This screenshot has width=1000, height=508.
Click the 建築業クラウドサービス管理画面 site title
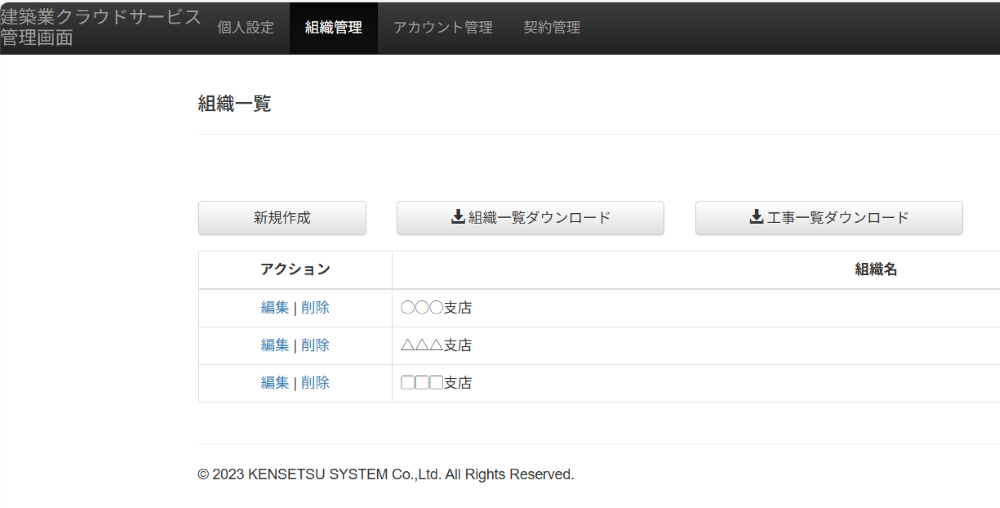point(100,28)
